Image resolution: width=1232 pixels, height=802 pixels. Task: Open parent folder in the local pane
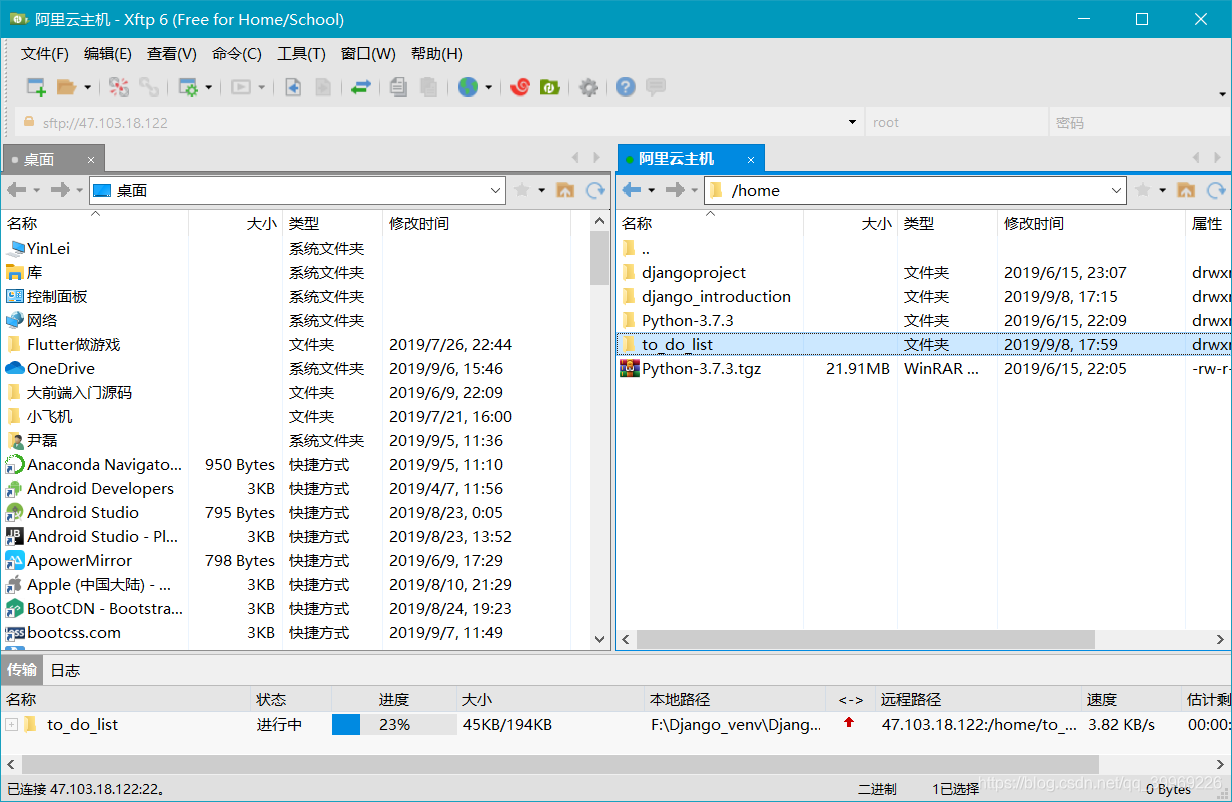coord(565,190)
